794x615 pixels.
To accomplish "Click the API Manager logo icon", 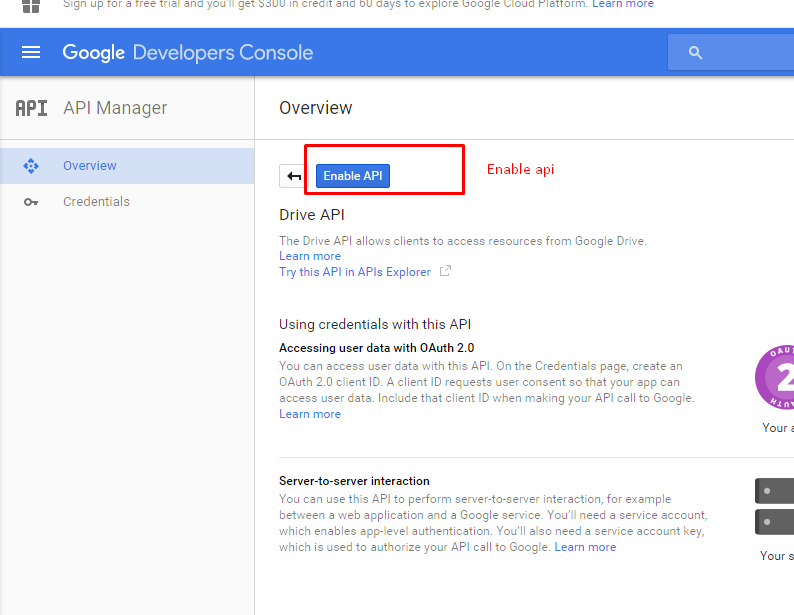I will [31, 108].
